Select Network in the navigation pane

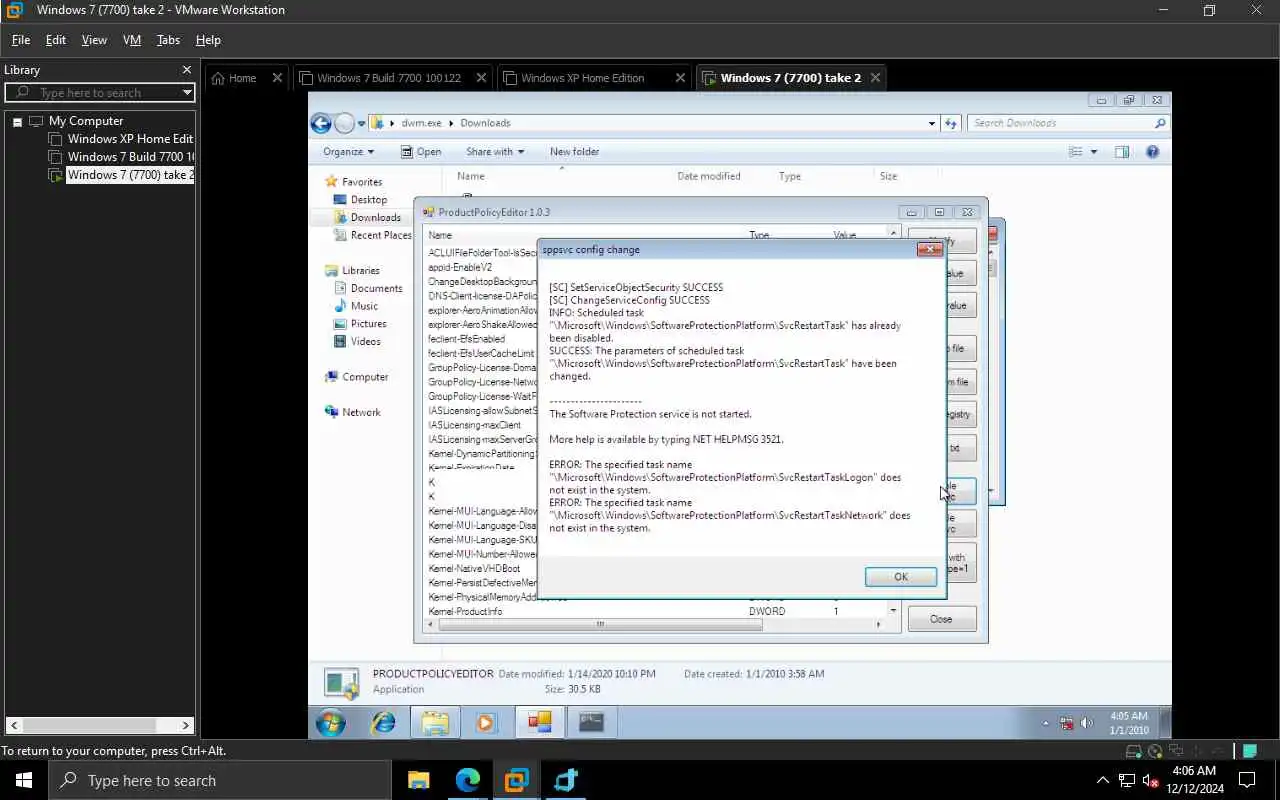[x=352, y=412]
